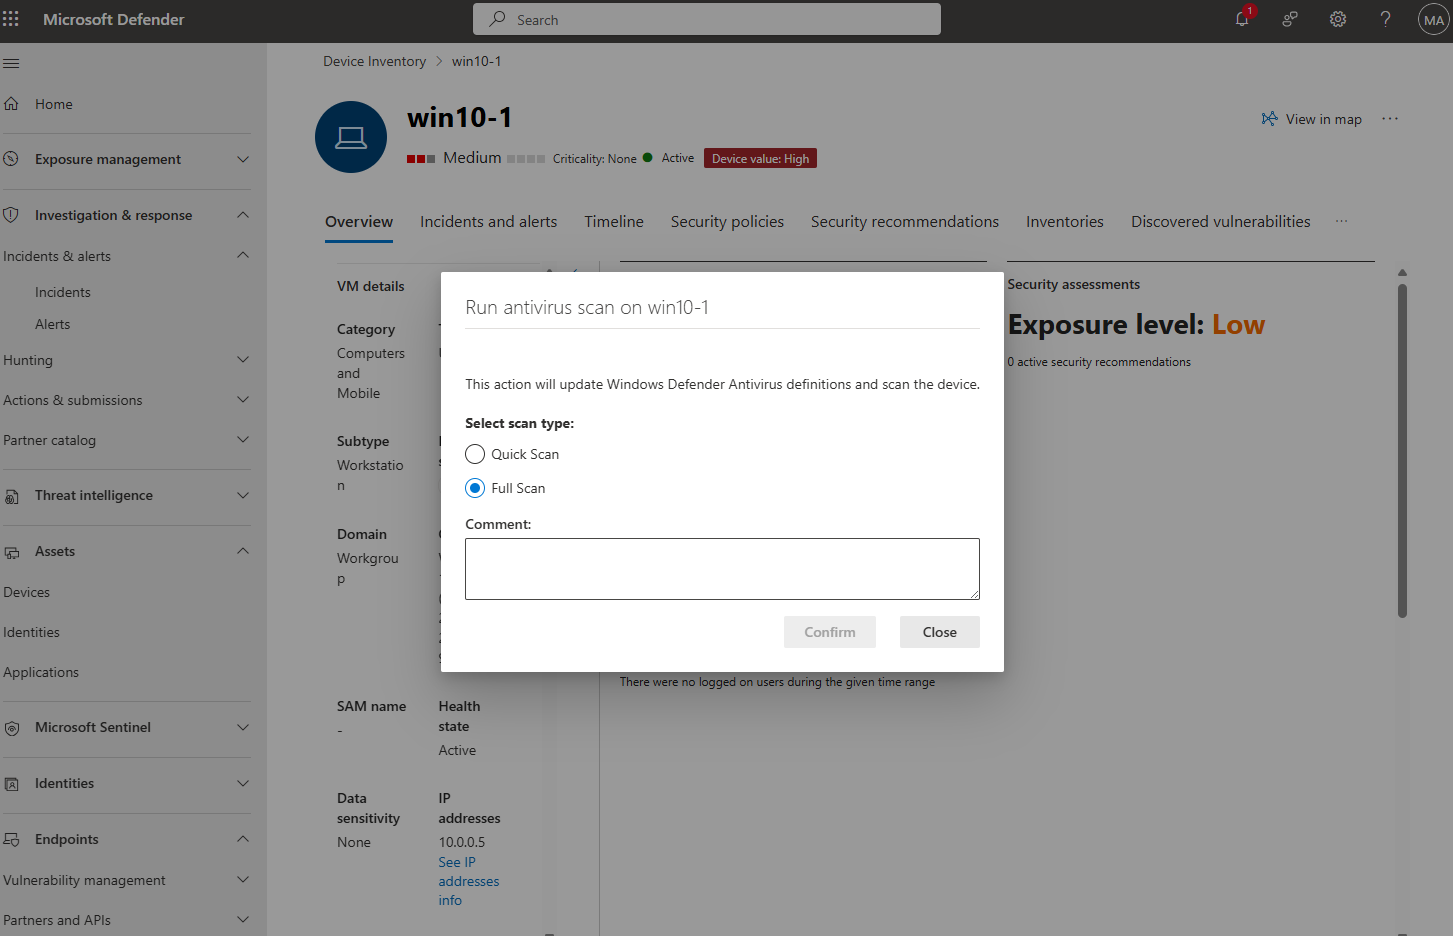1453x936 pixels.
Task: Open the MA account avatar
Action: point(1434,20)
